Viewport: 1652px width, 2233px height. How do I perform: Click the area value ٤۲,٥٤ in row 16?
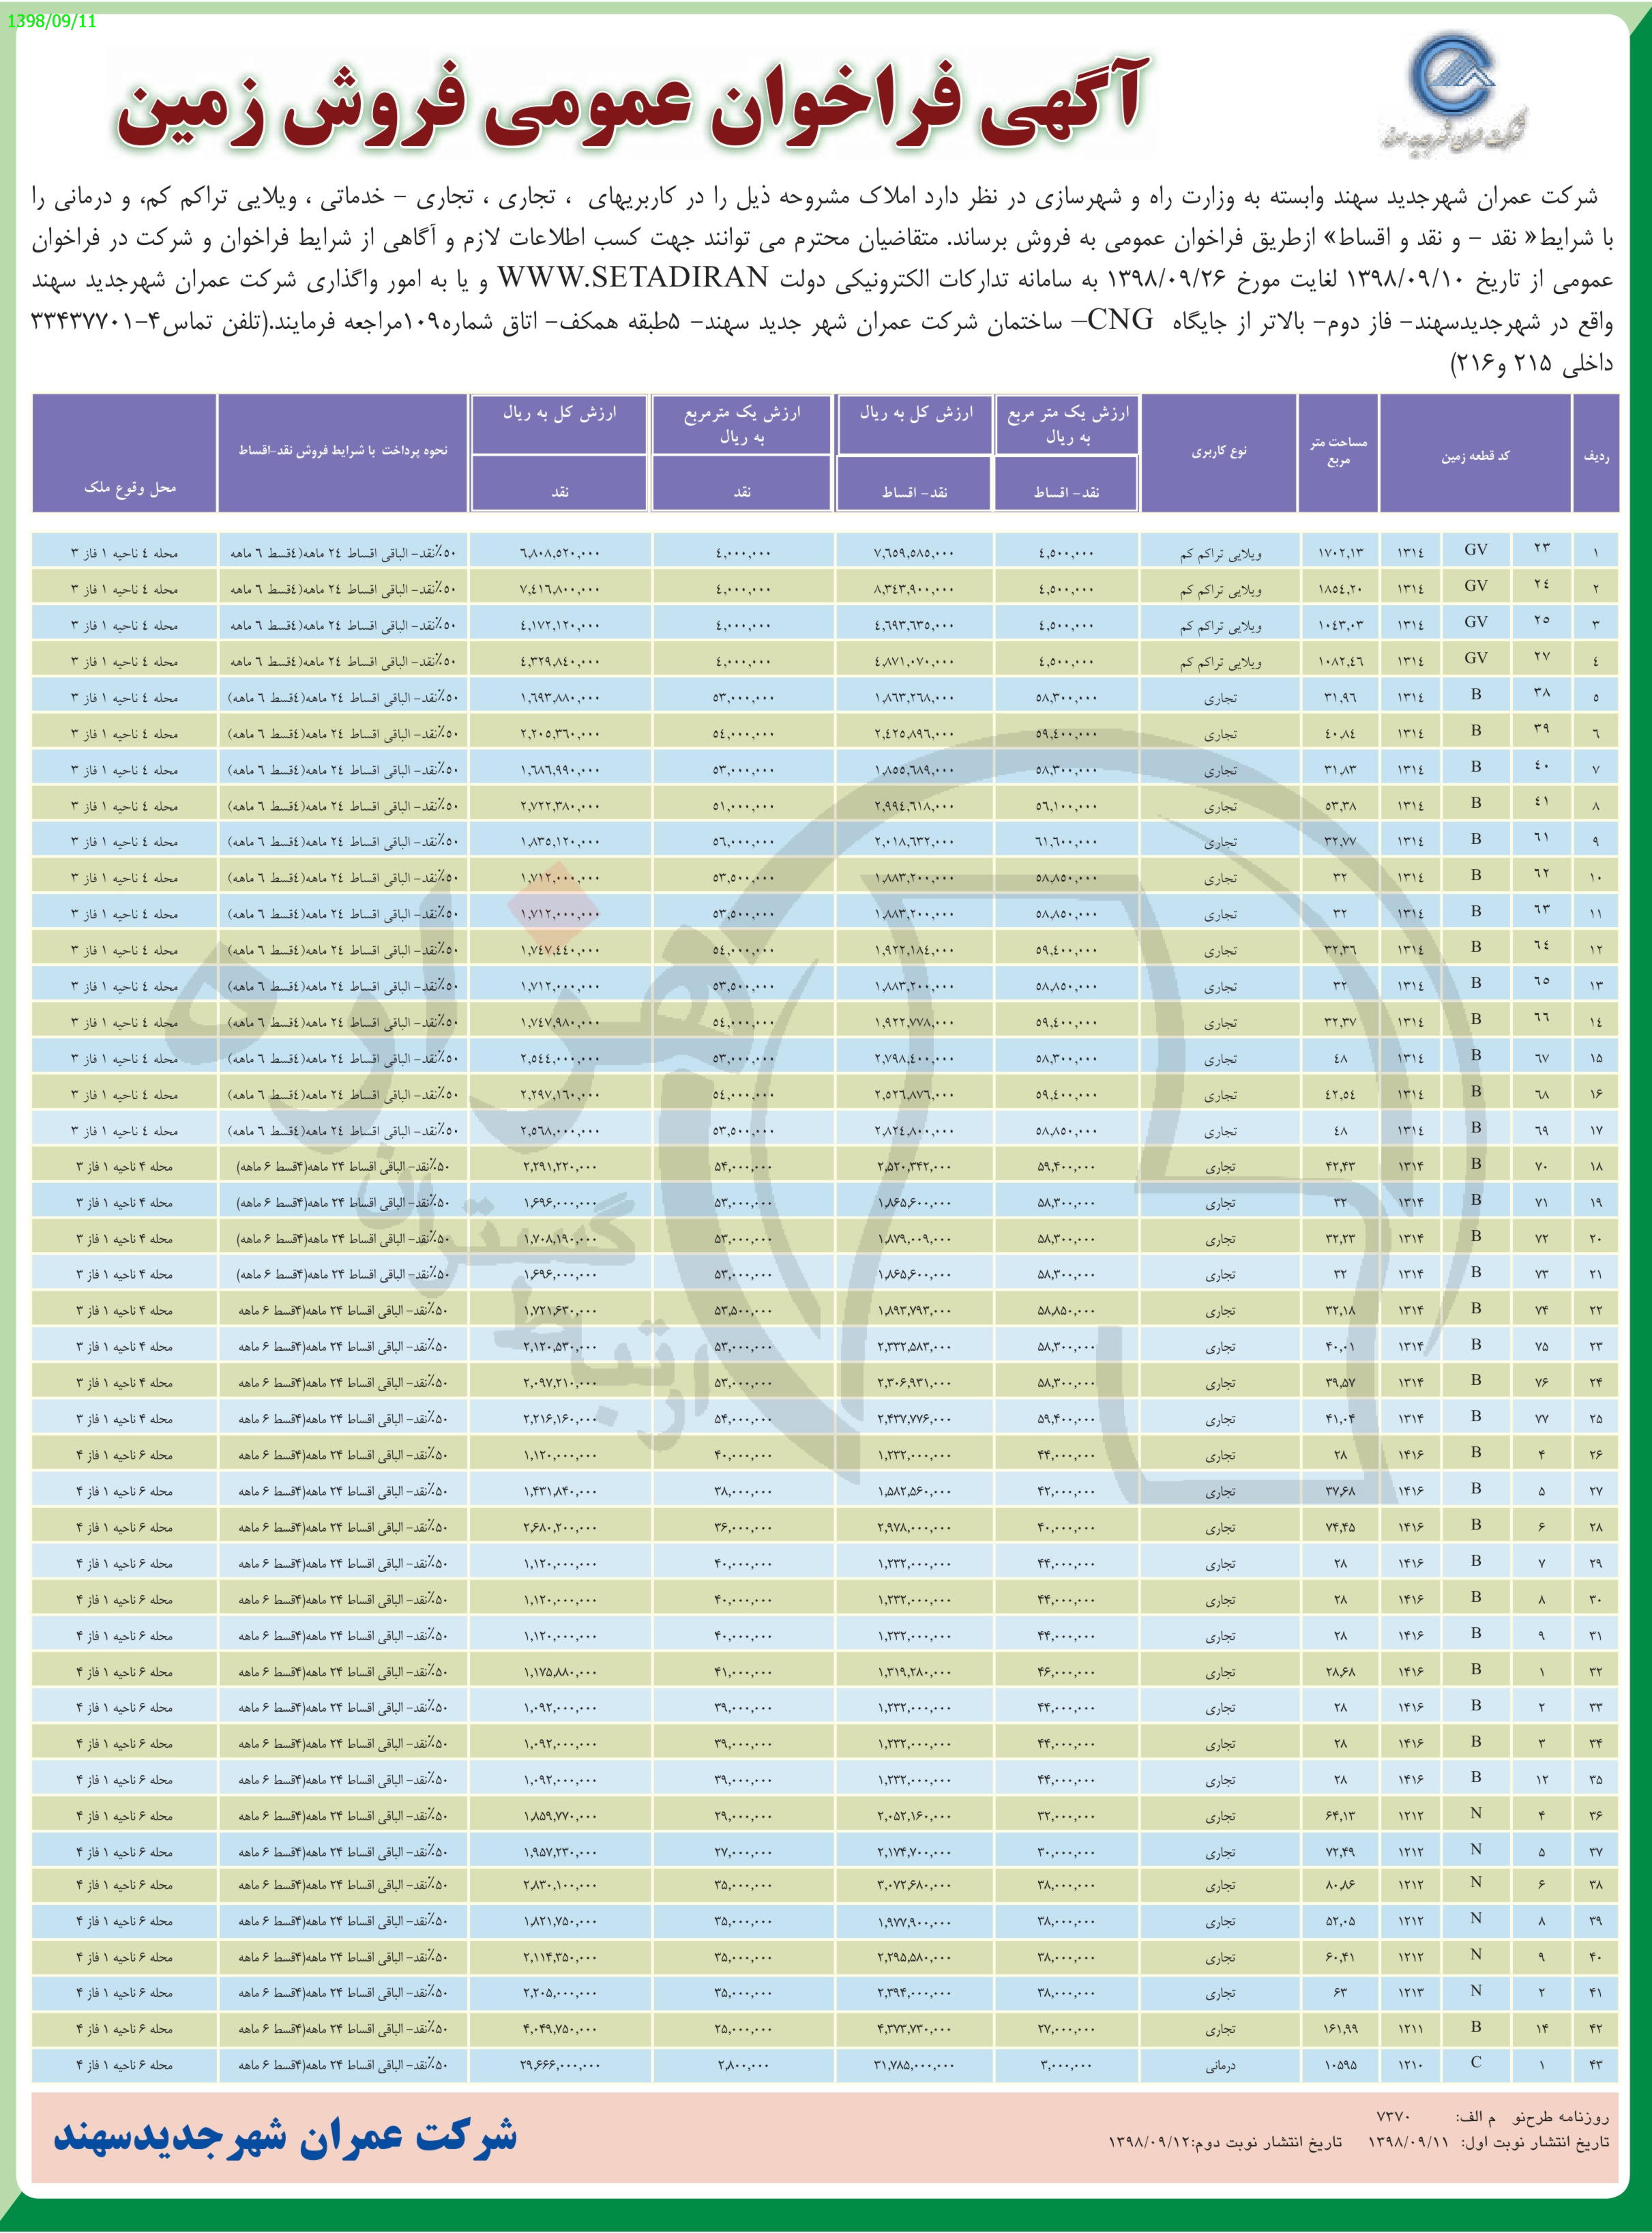(x=1340, y=1095)
